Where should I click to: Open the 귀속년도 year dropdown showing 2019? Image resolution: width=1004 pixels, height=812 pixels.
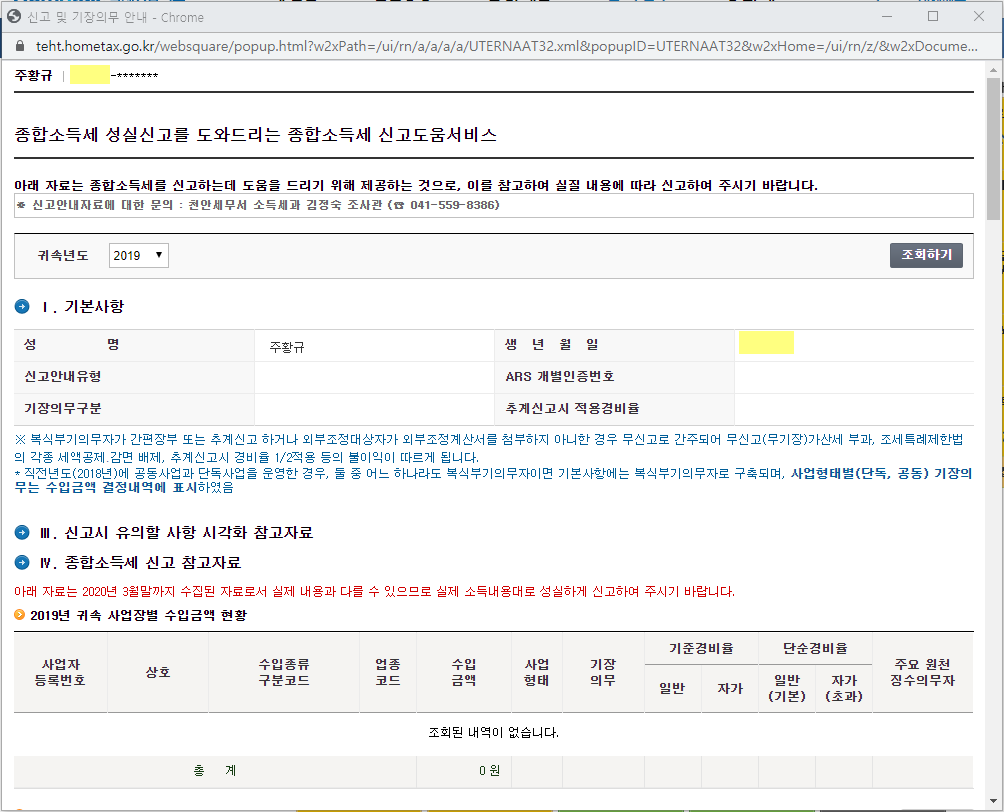tap(139, 256)
